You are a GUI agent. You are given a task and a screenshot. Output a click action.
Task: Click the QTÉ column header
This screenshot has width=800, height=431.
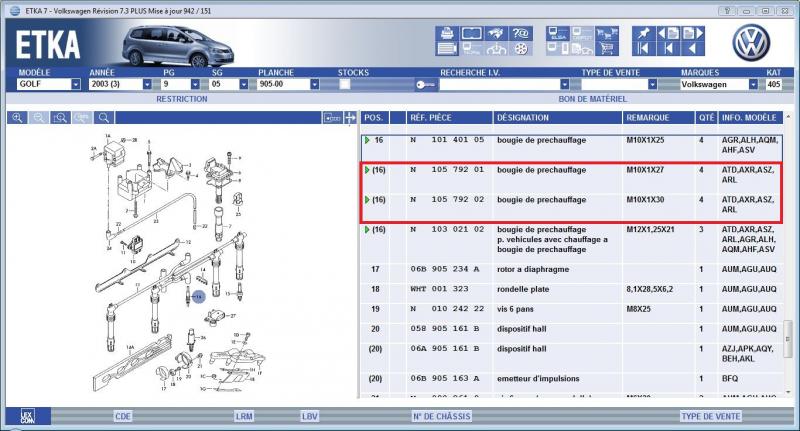coord(707,118)
